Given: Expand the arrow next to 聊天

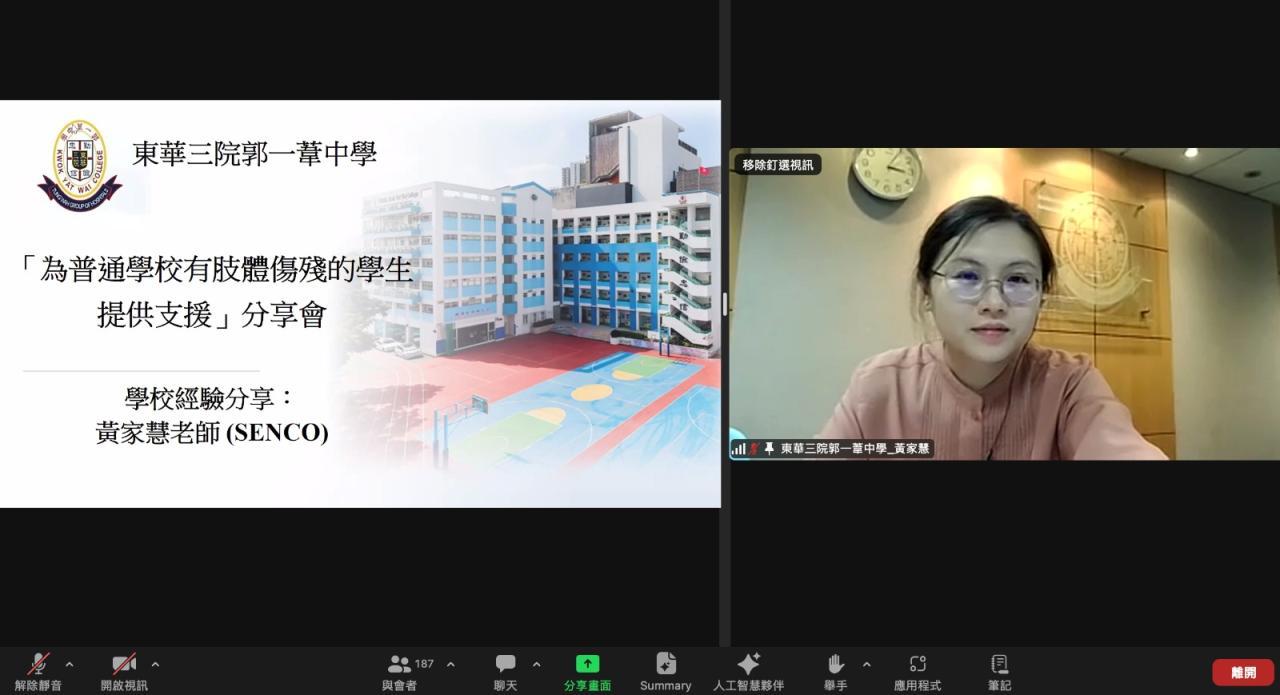Looking at the screenshot, I should pos(536,664).
